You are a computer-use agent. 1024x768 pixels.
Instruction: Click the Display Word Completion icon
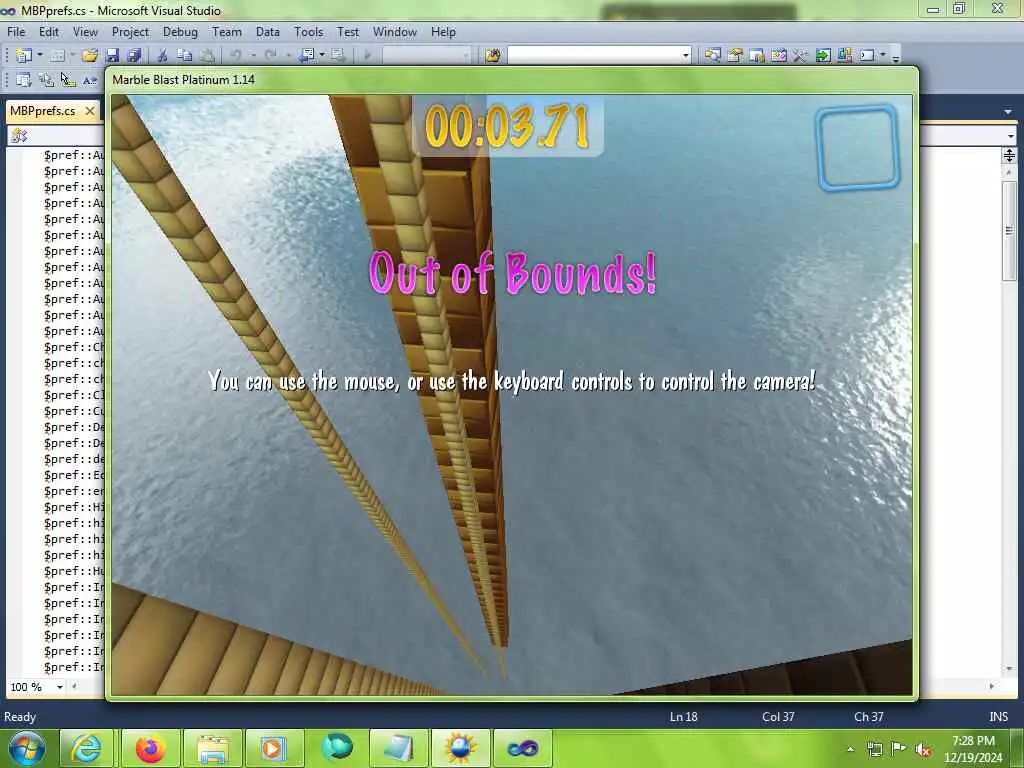(x=89, y=80)
